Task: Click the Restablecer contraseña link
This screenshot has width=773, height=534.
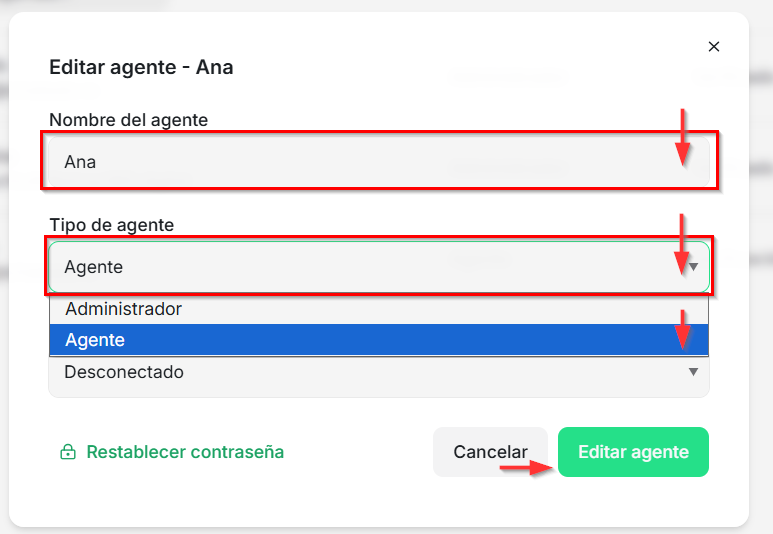Action: coord(185,452)
